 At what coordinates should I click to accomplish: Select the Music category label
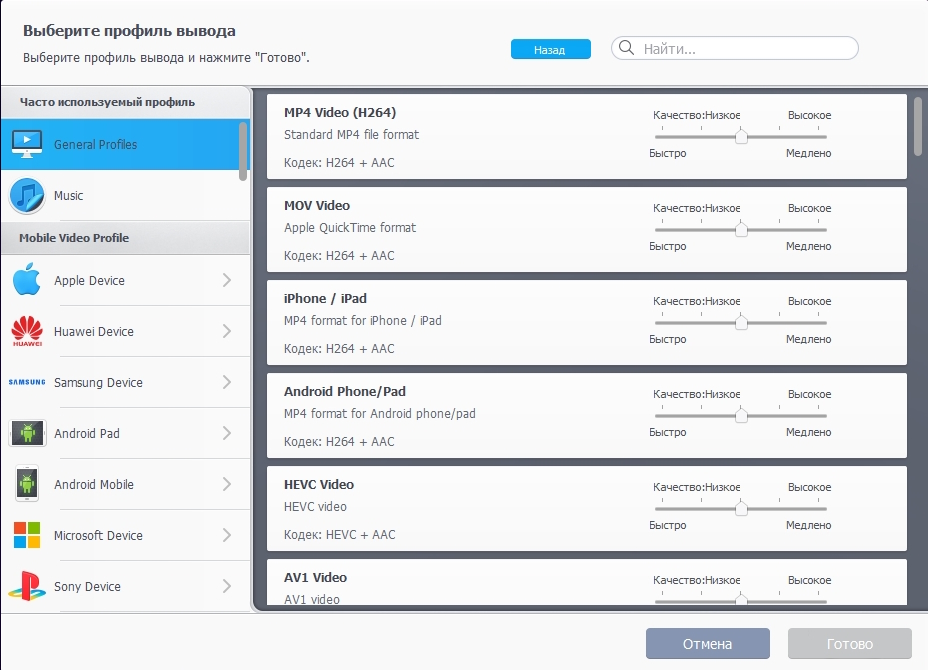(69, 196)
